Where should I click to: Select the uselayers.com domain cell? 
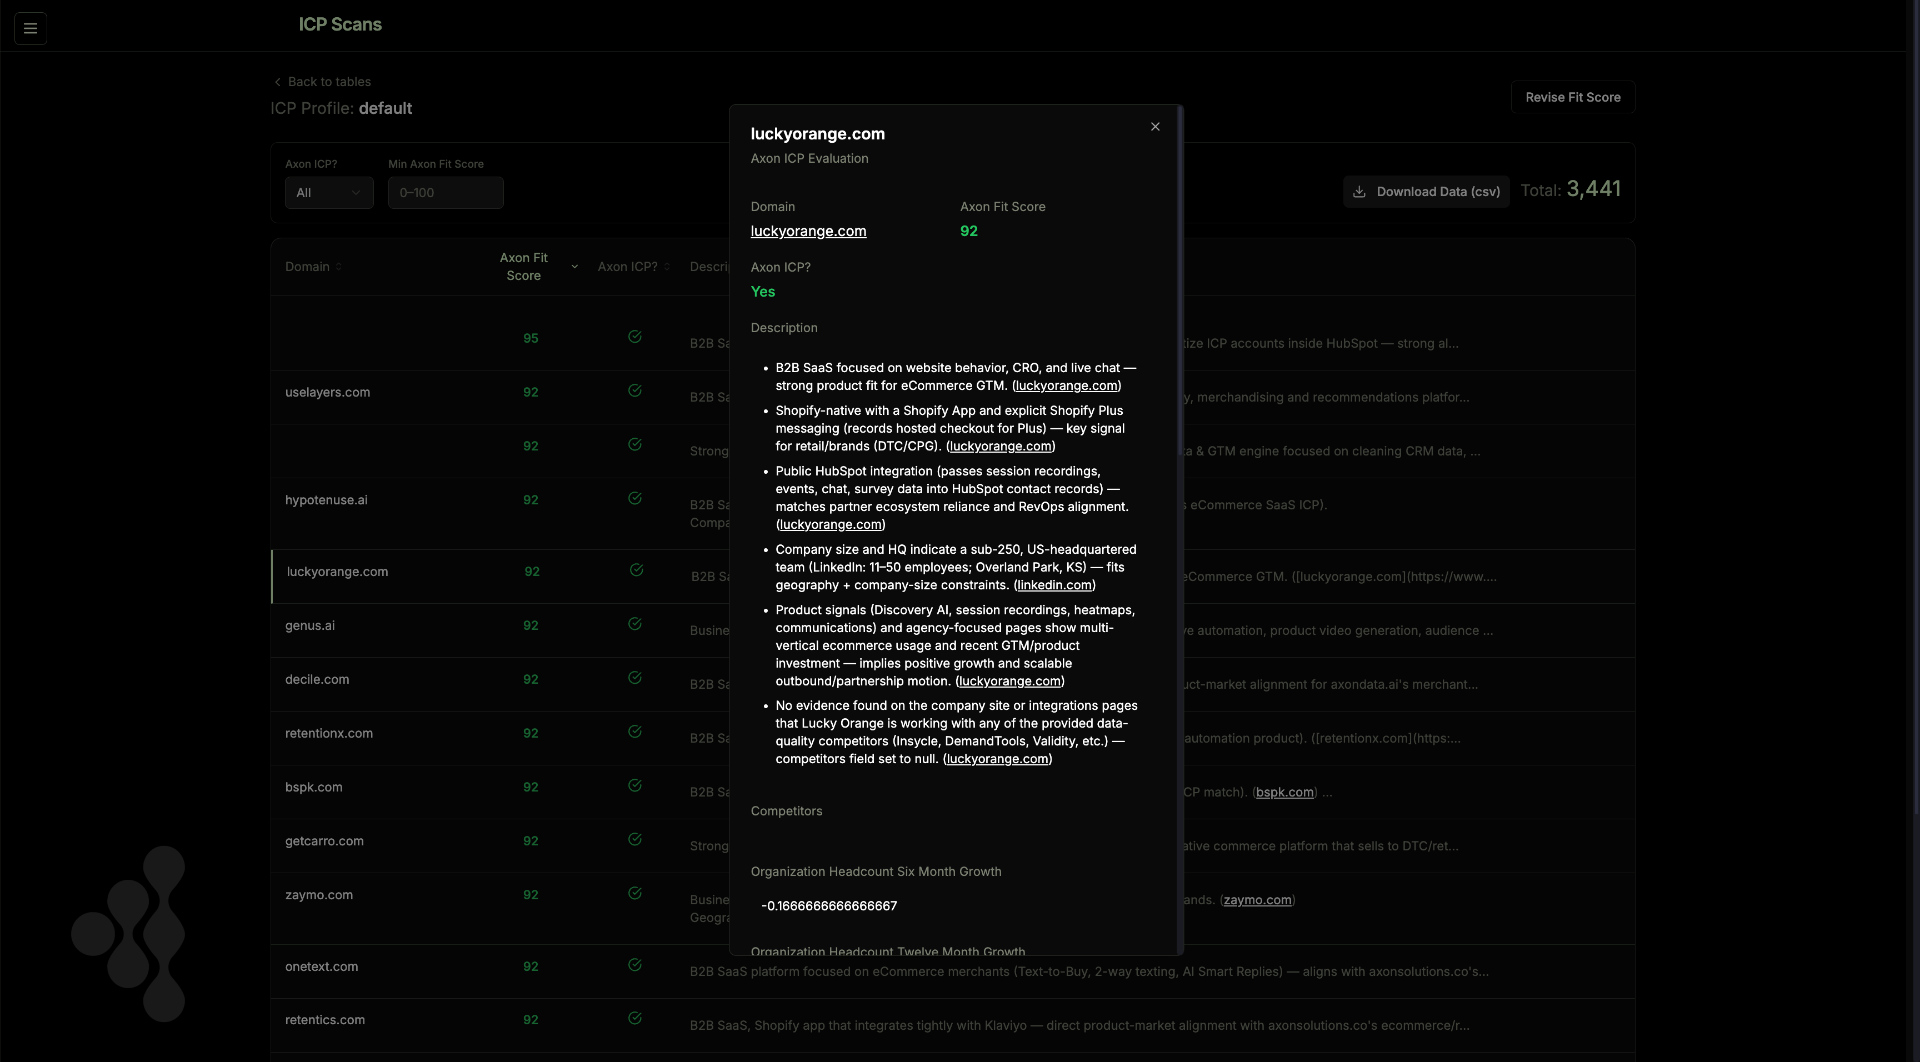[x=327, y=392]
